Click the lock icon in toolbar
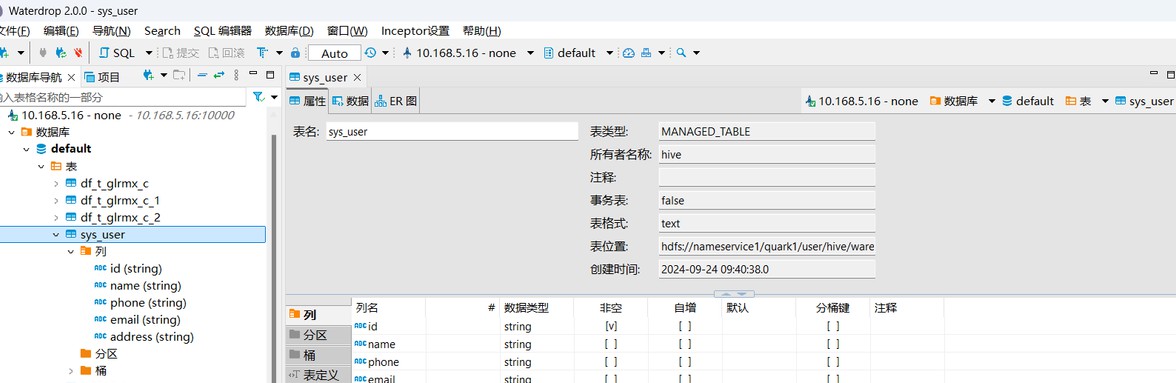This screenshot has width=1176, height=383. (296, 53)
